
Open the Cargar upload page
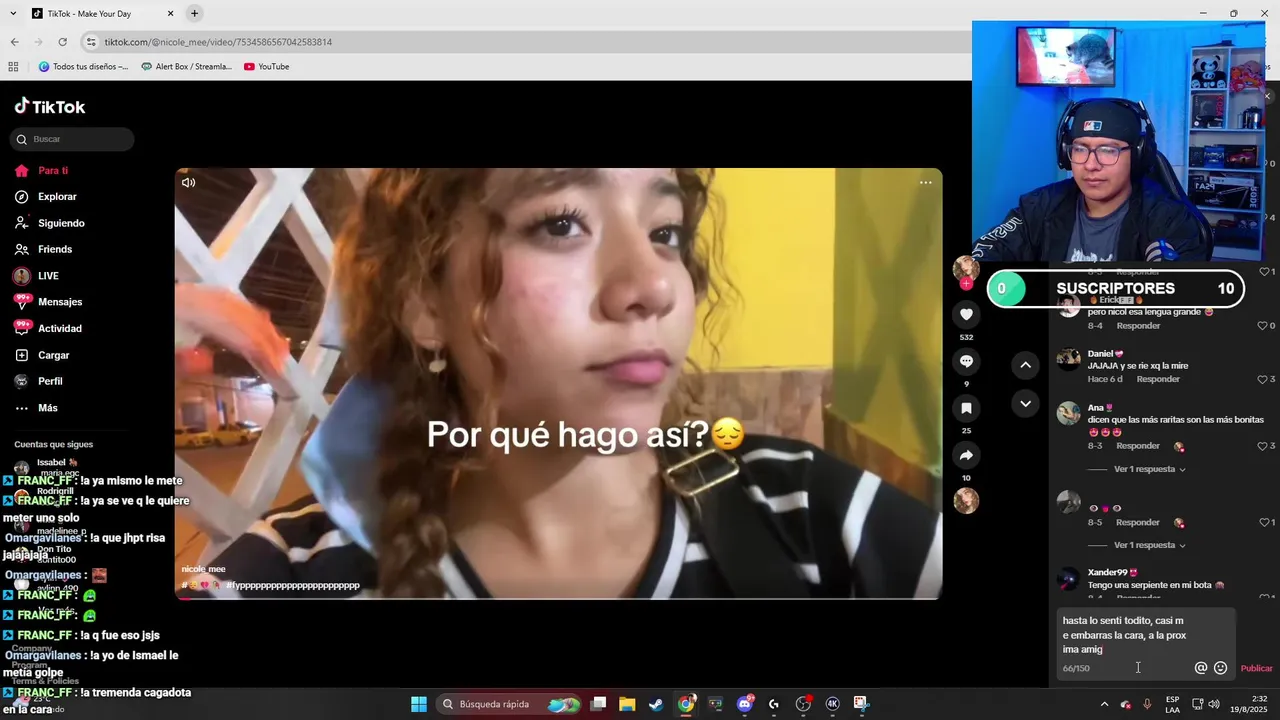pyautogui.click(x=54, y=355)
